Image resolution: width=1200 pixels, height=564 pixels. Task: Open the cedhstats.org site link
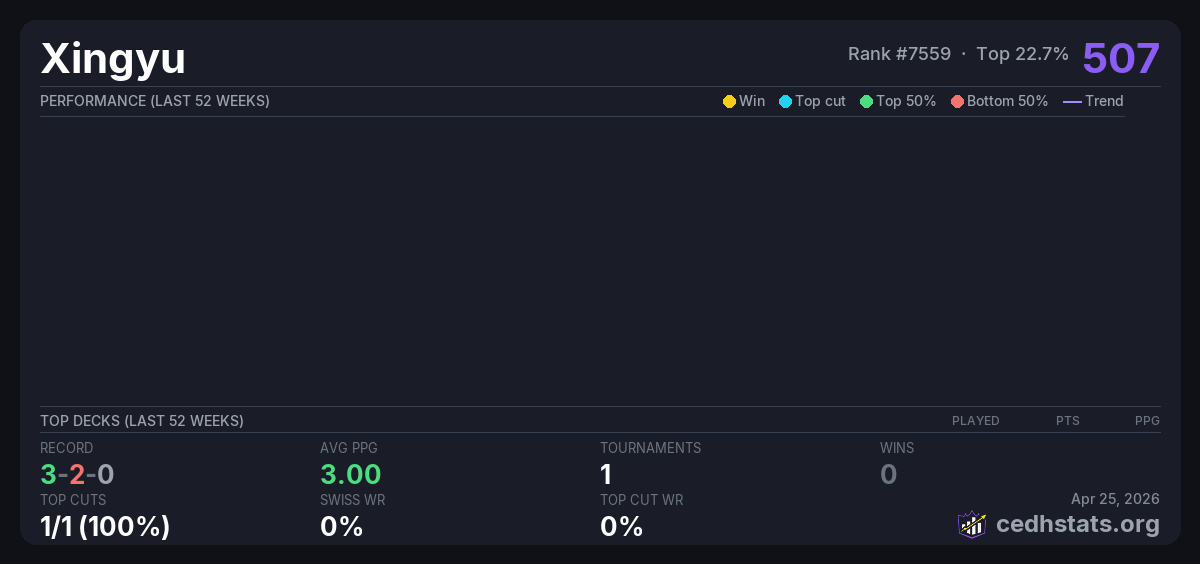1063,524
